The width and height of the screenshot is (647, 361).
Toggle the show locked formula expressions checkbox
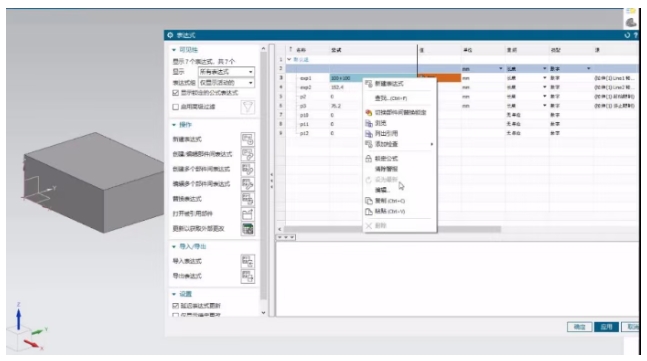click(x=175, y=93)
